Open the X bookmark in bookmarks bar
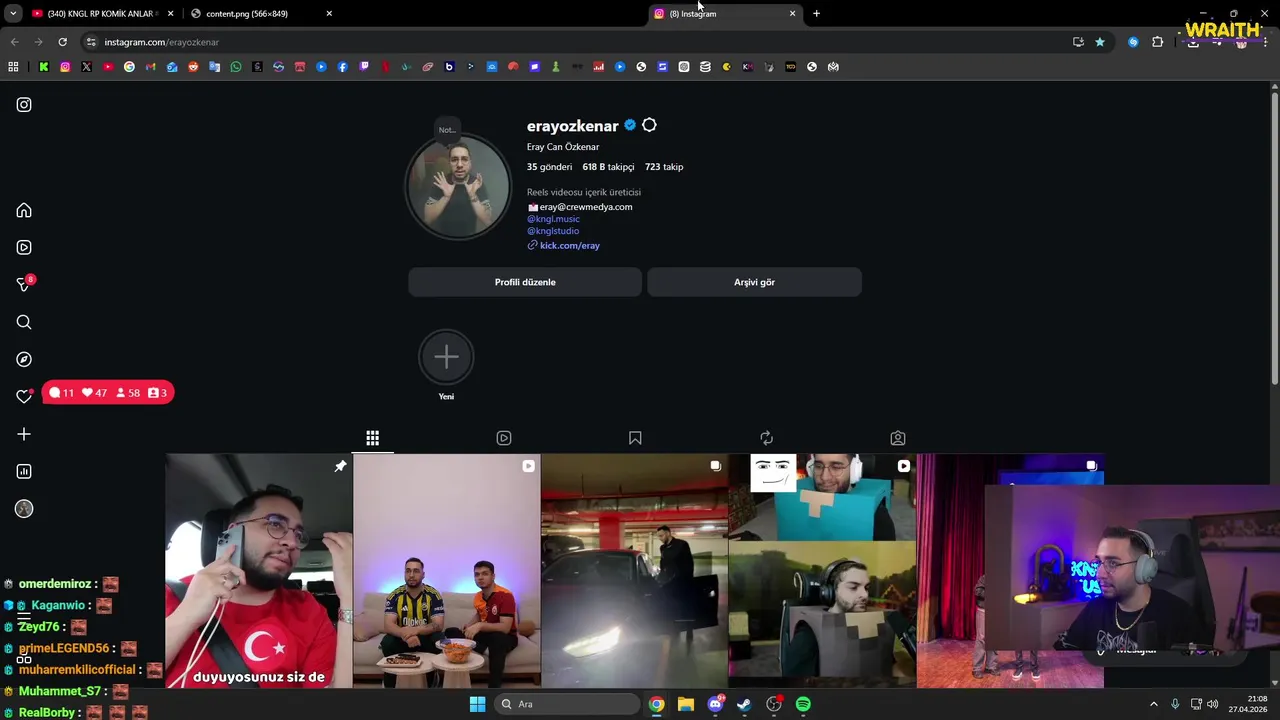The image size is (1280, 720). (x=86, y=67)
